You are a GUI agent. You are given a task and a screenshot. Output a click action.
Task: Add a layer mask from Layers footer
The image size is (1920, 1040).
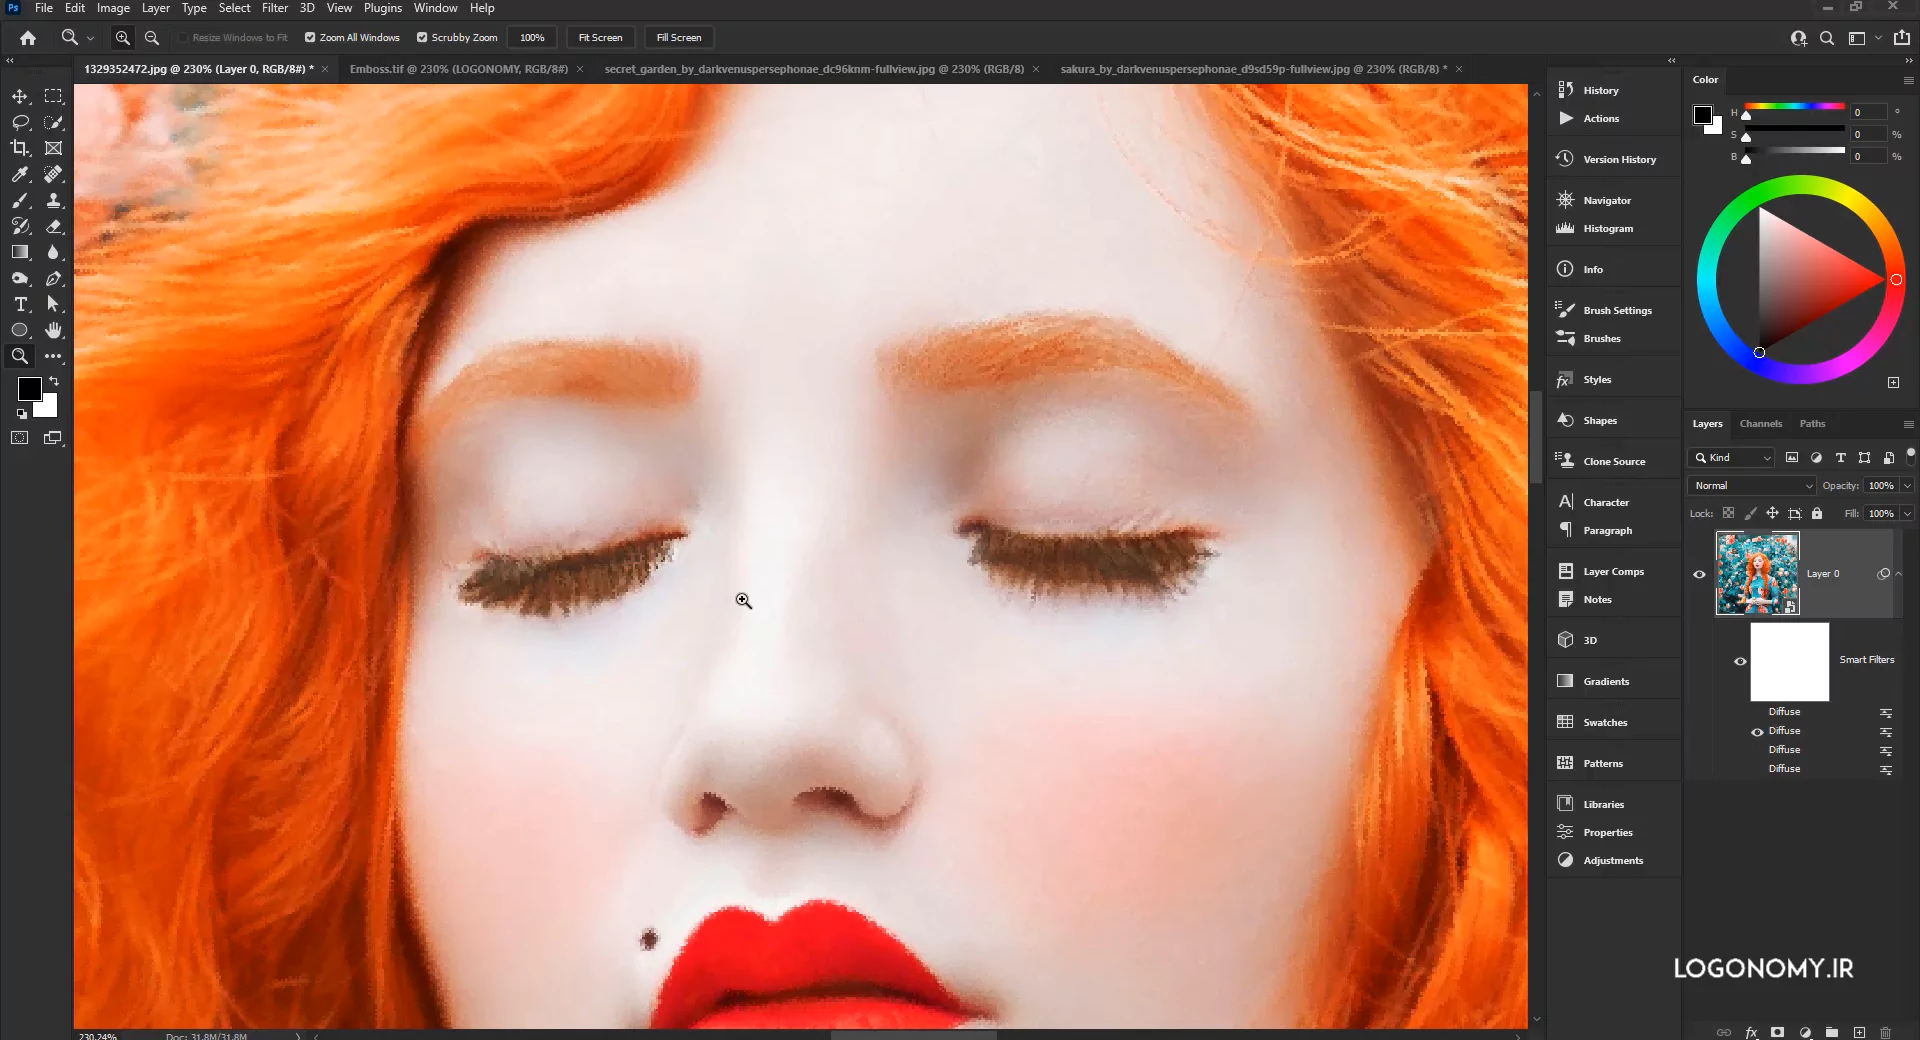click(x=1777, y=1032)
